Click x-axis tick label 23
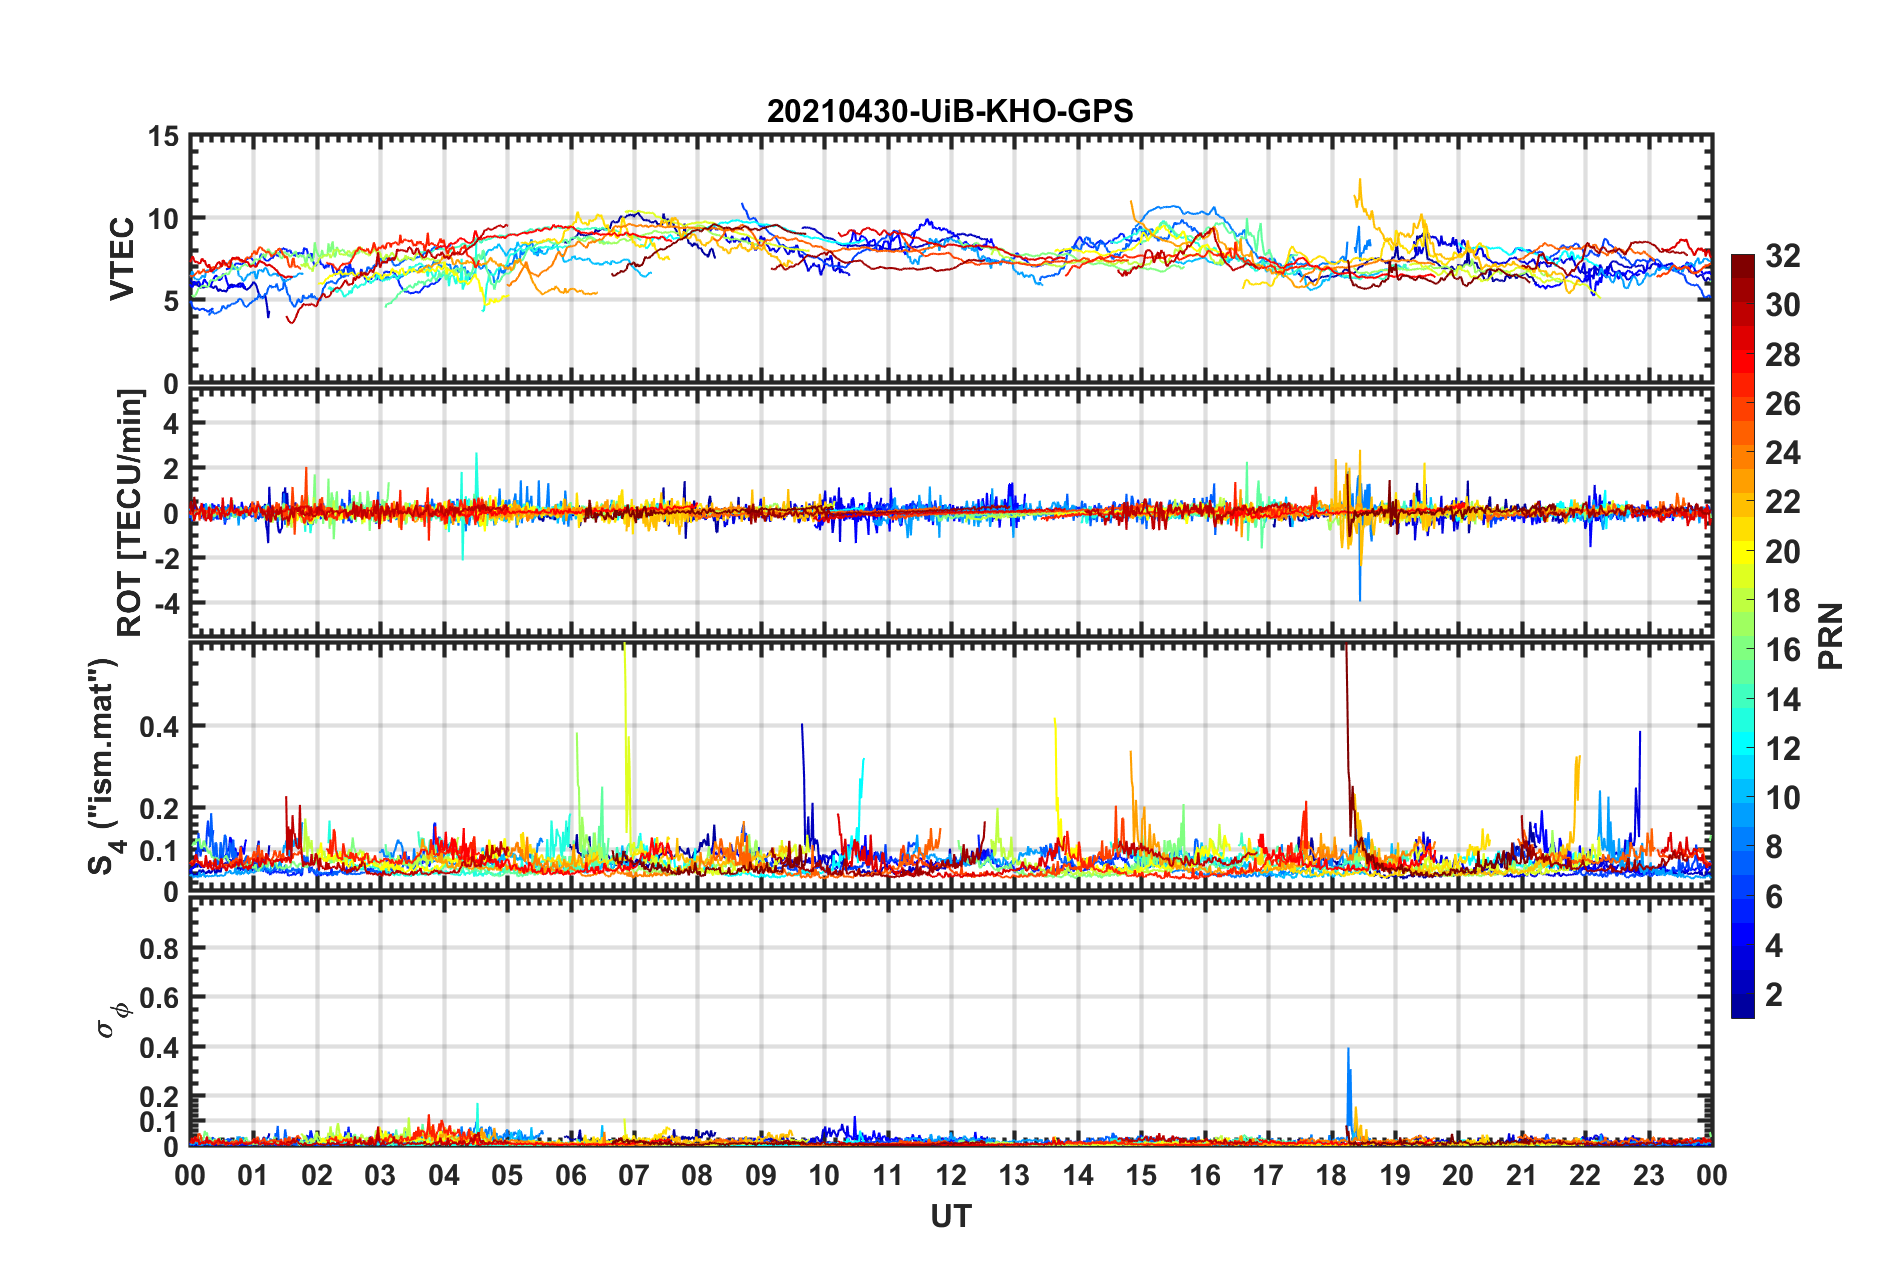The height and width of the screenshot is (1272, 1902). pyautogui.click(x=1648, y=1175)
